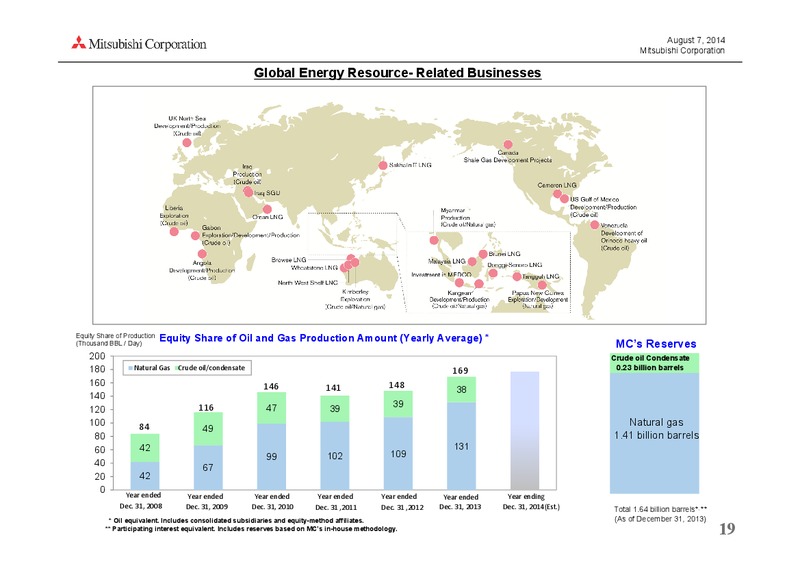Click the Papua New Guinea map marker
800x566 pixels.
coord(542,285)
